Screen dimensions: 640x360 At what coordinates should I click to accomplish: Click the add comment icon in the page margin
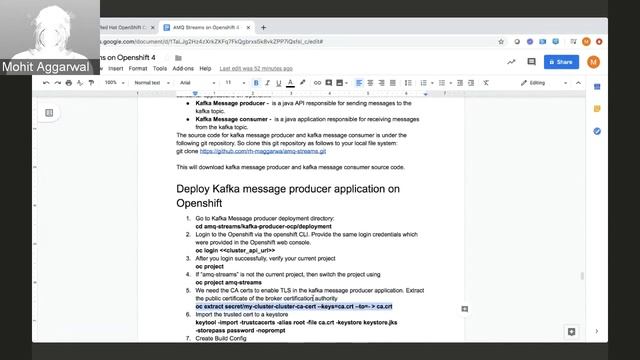click(x=464, y=309)
